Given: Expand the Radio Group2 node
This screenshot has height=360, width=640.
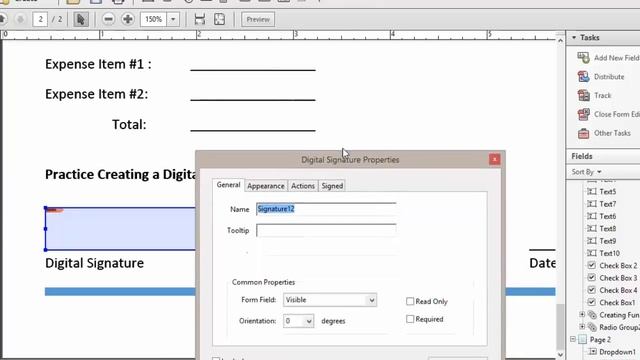Looking at the screenshot, I should 582,327.
